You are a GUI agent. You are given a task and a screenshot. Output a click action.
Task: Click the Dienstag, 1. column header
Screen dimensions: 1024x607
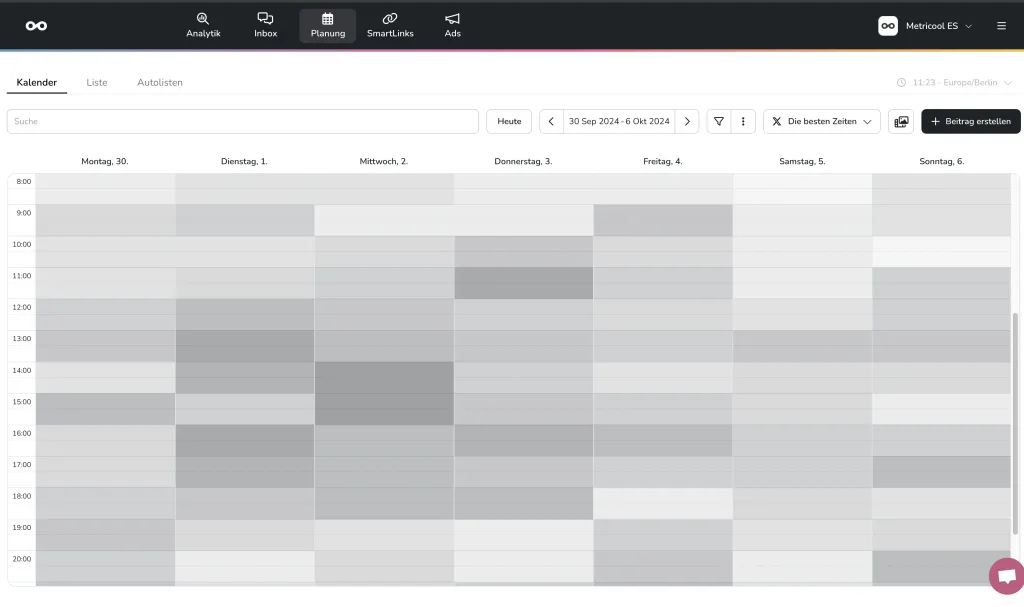point(244,161)
